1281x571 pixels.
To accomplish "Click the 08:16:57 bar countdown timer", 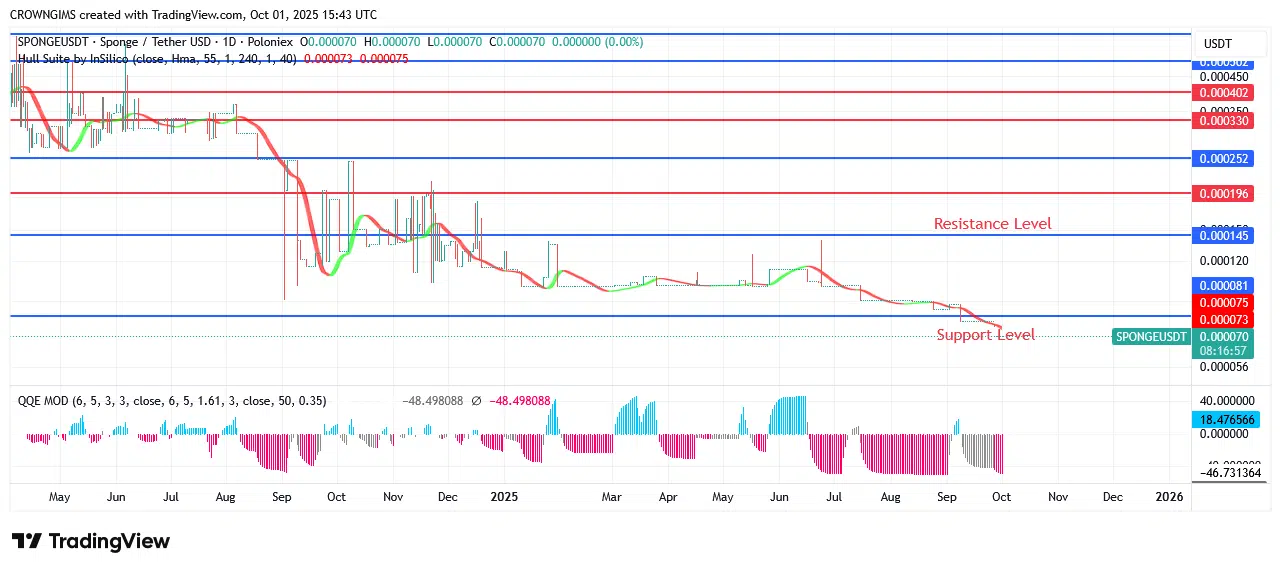I will click(1224, 351).
